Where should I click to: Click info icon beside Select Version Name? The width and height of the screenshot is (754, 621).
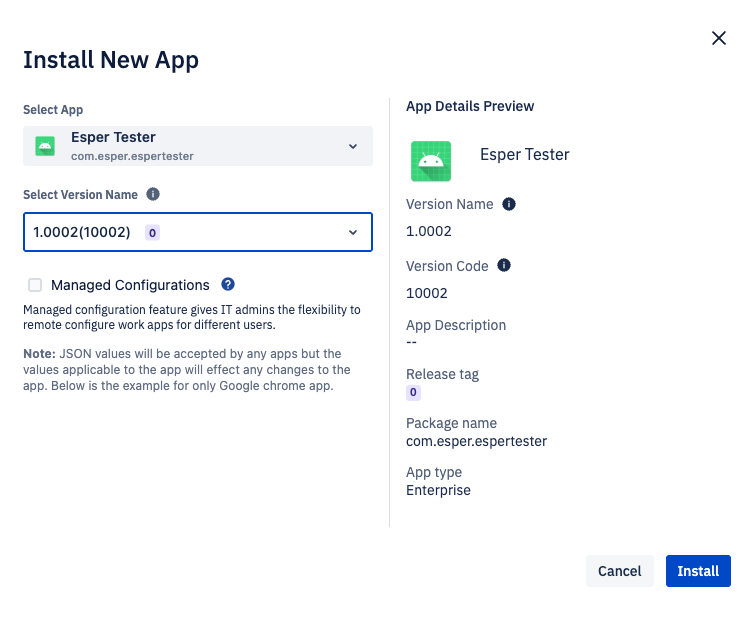[x=153, y=194]
